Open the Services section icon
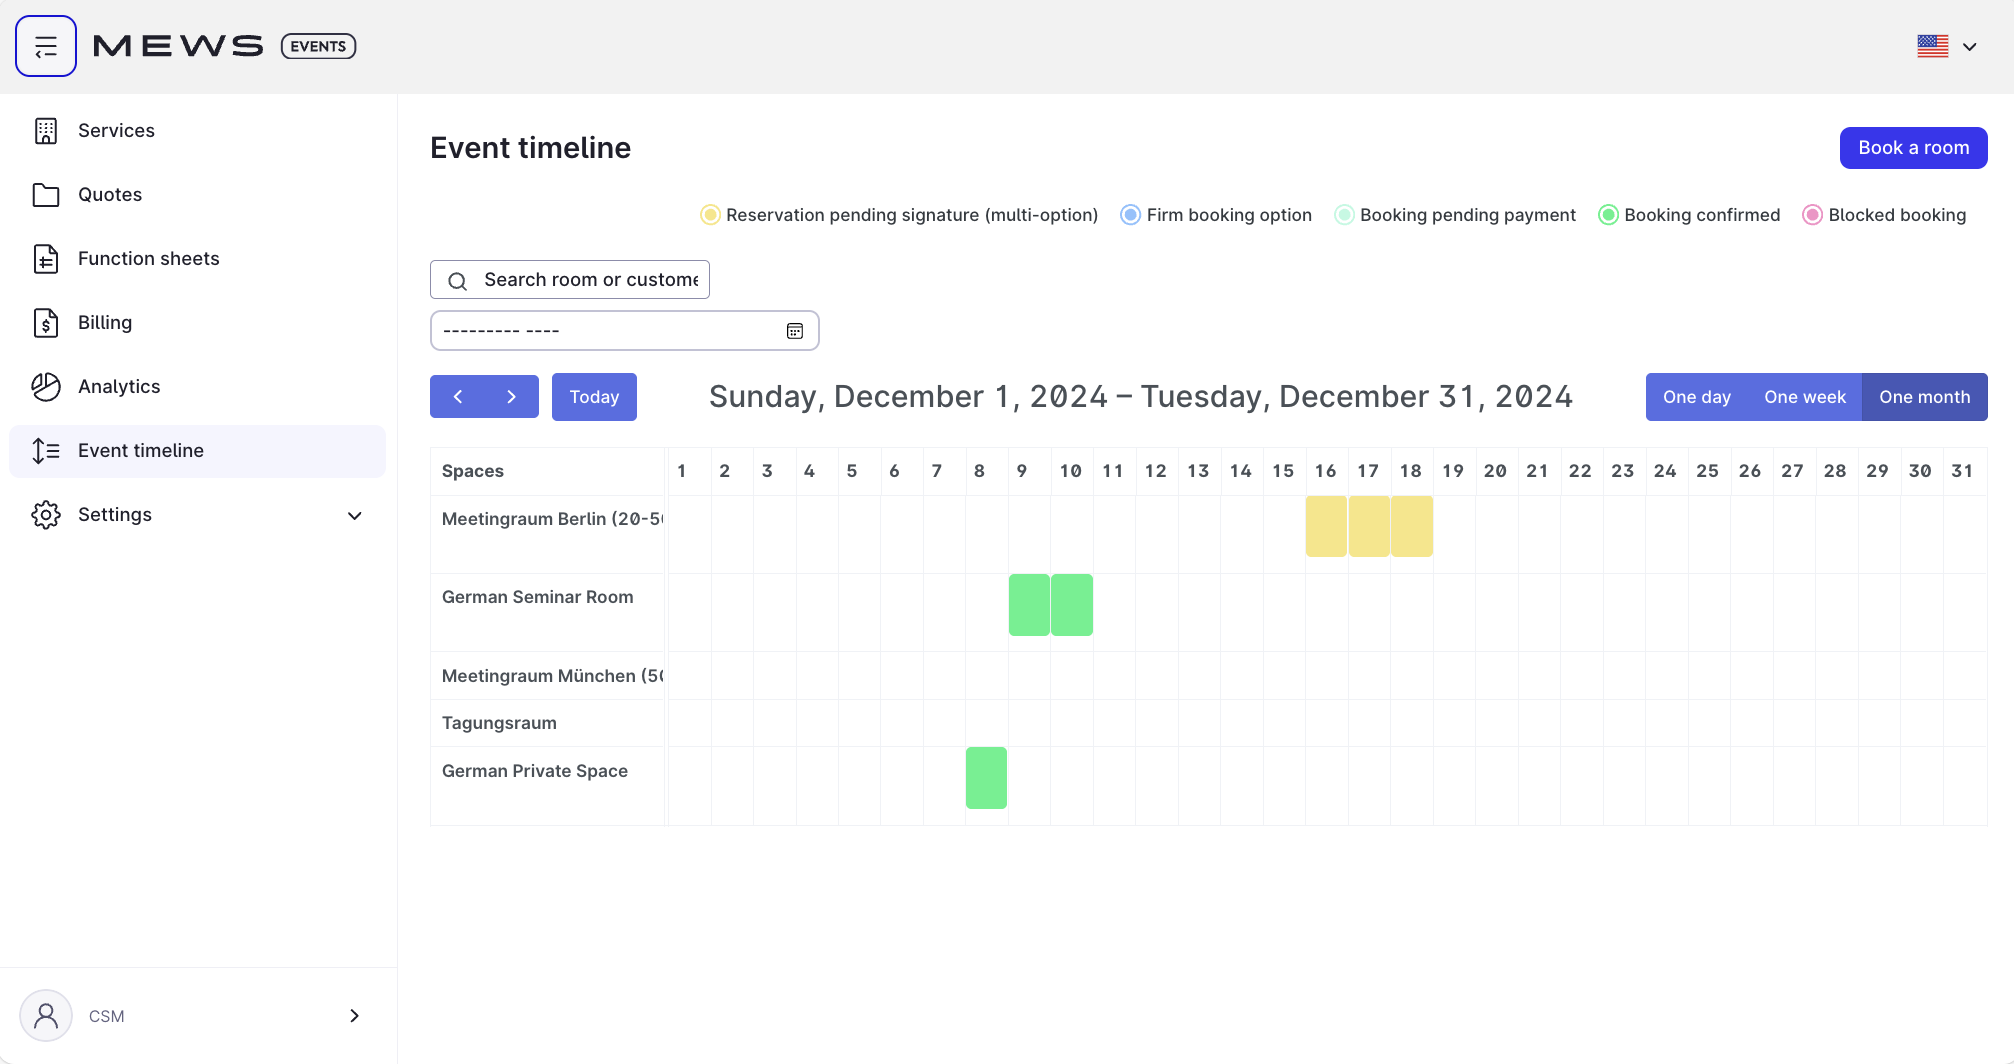Screen dimensions: 2014x1064 point(46,130)
